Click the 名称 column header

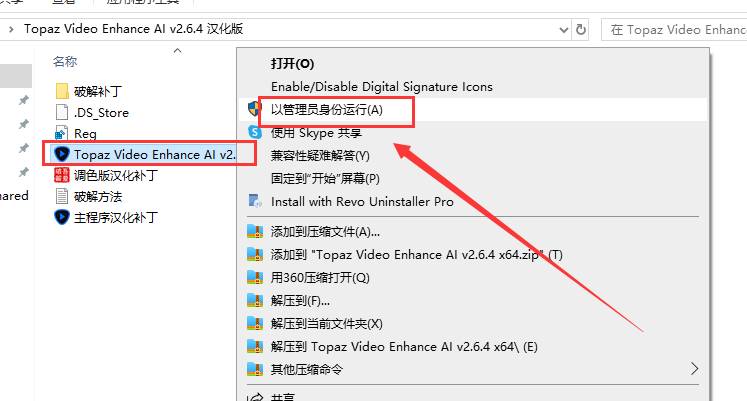point(66,61)
